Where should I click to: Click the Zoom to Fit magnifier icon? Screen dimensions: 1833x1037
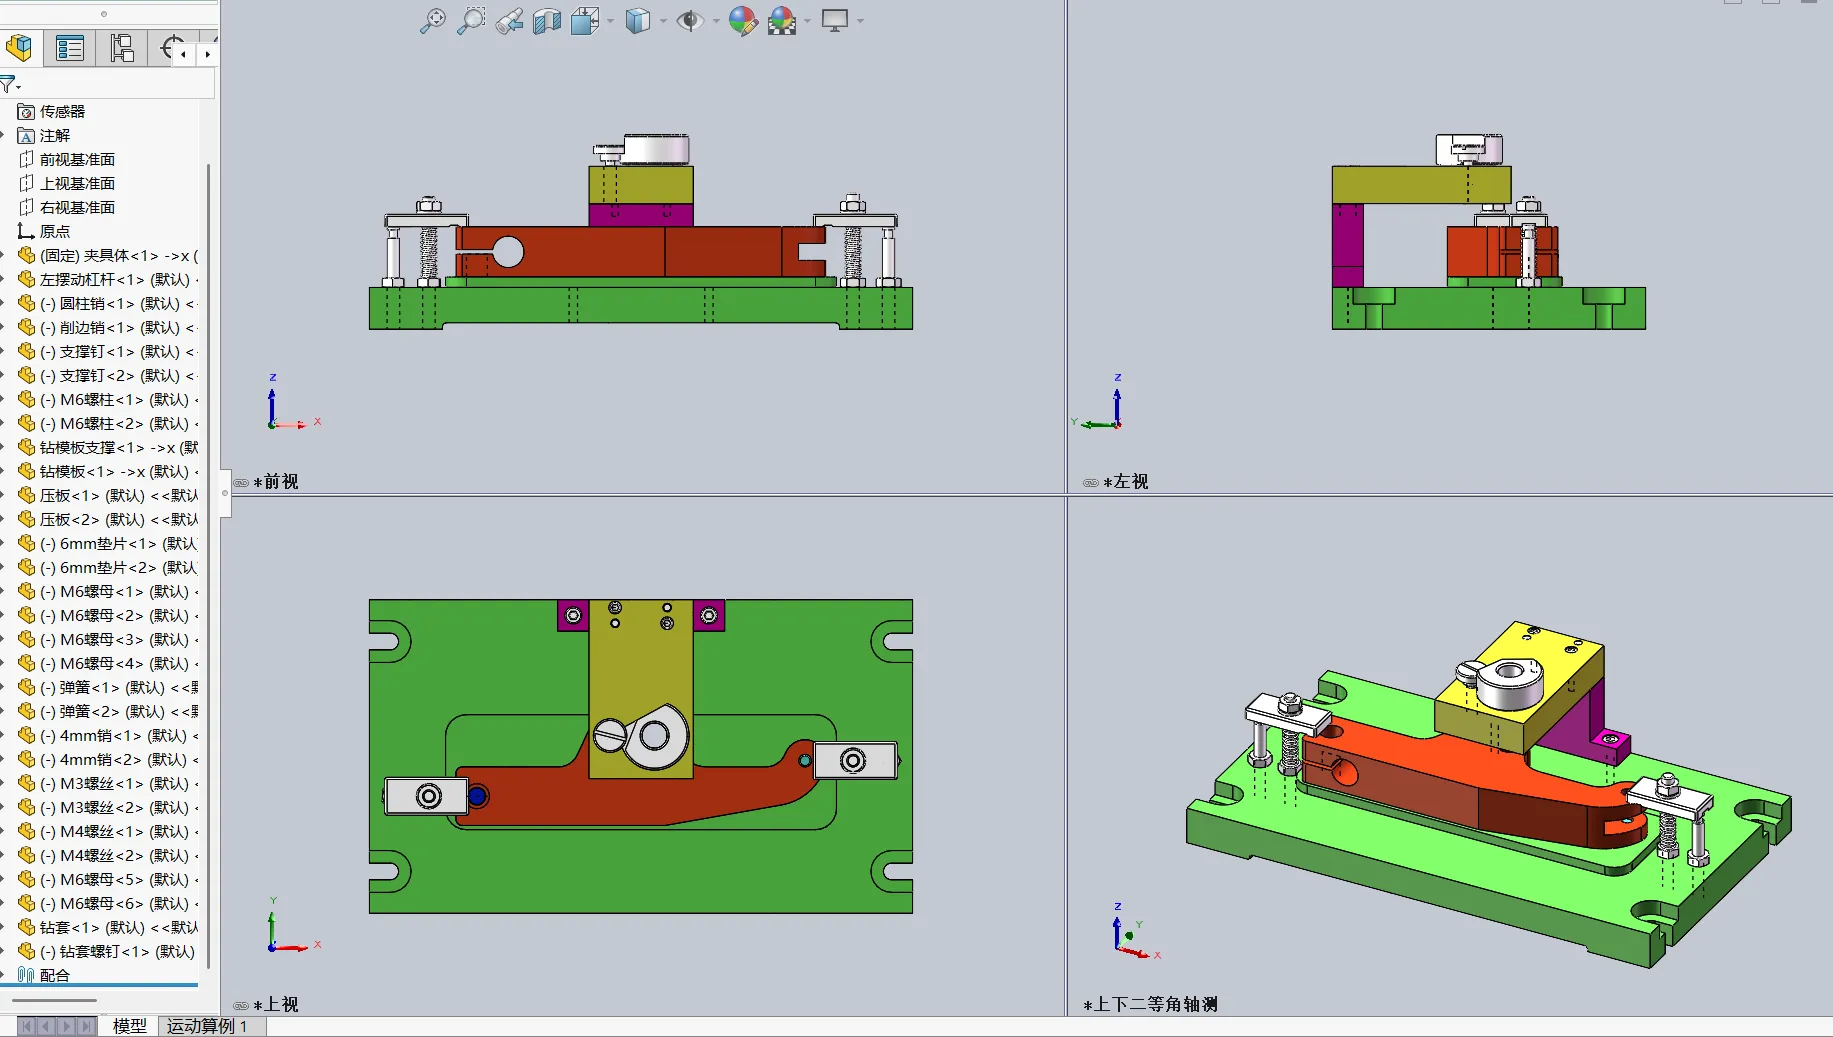(432, 21)
